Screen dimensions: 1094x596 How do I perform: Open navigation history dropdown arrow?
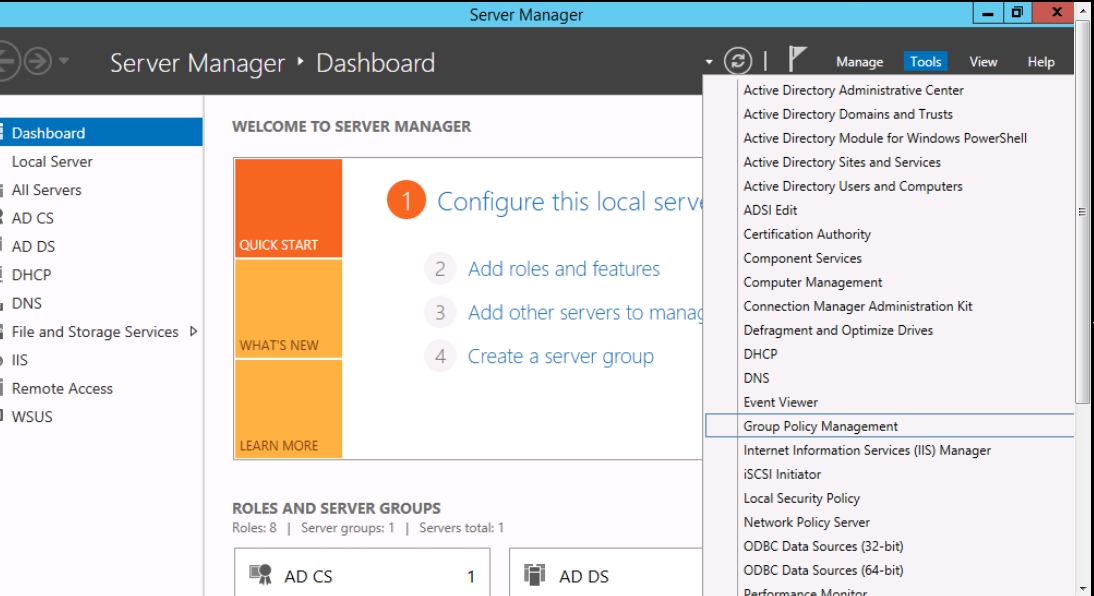click(x=63, y=61)
